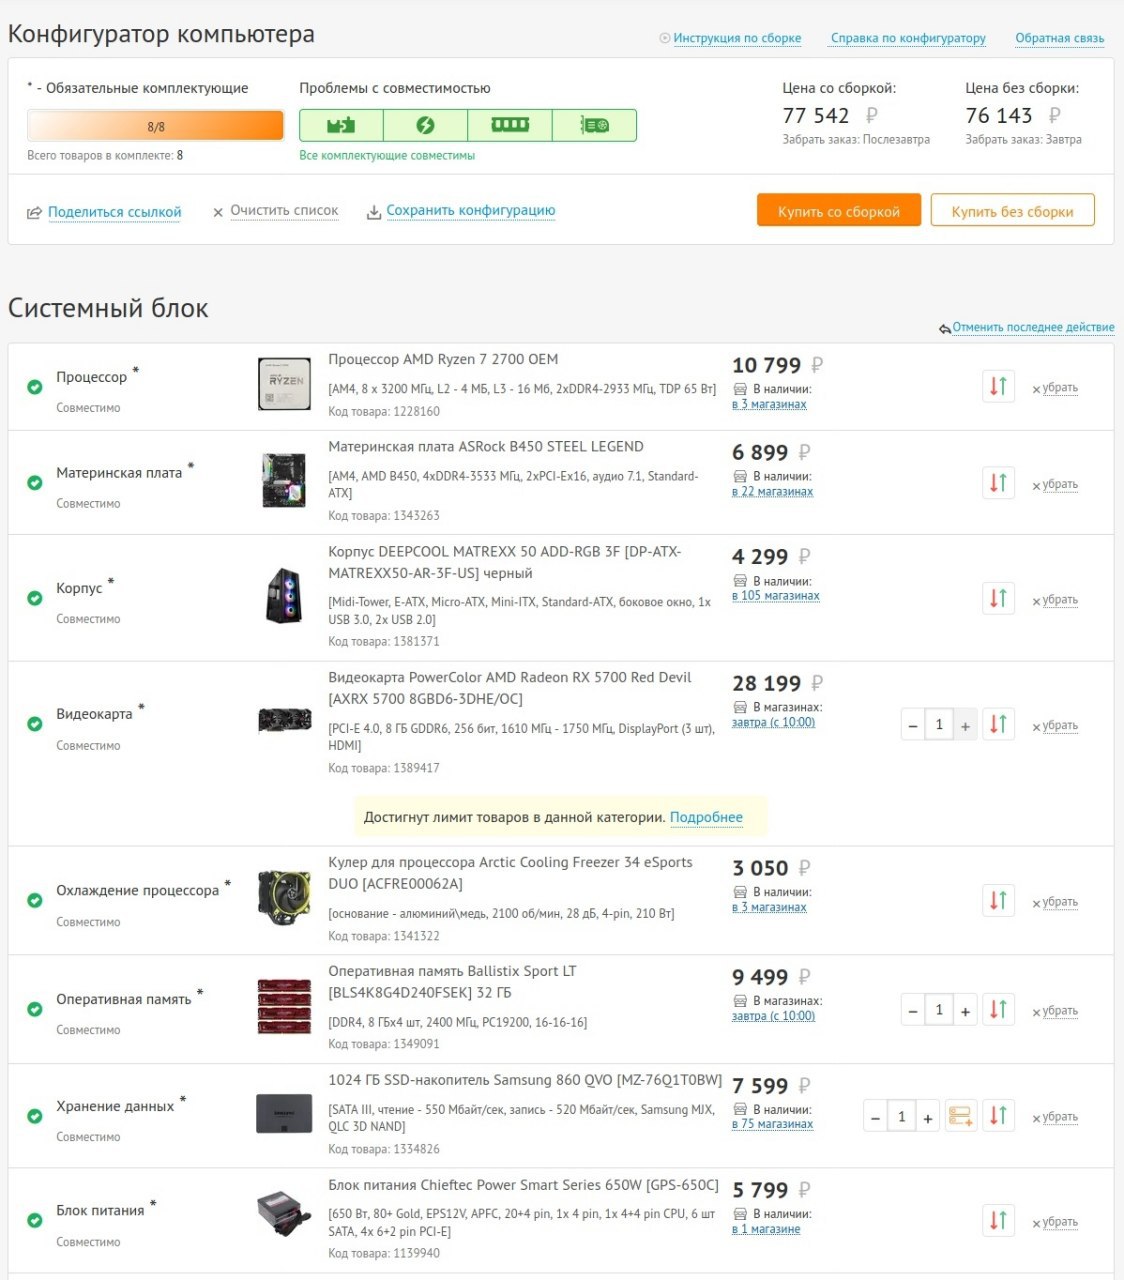Viewport: 1124px width, 1280px height.
Task: Click RAM compatibility icon
Action: [510, 125]
